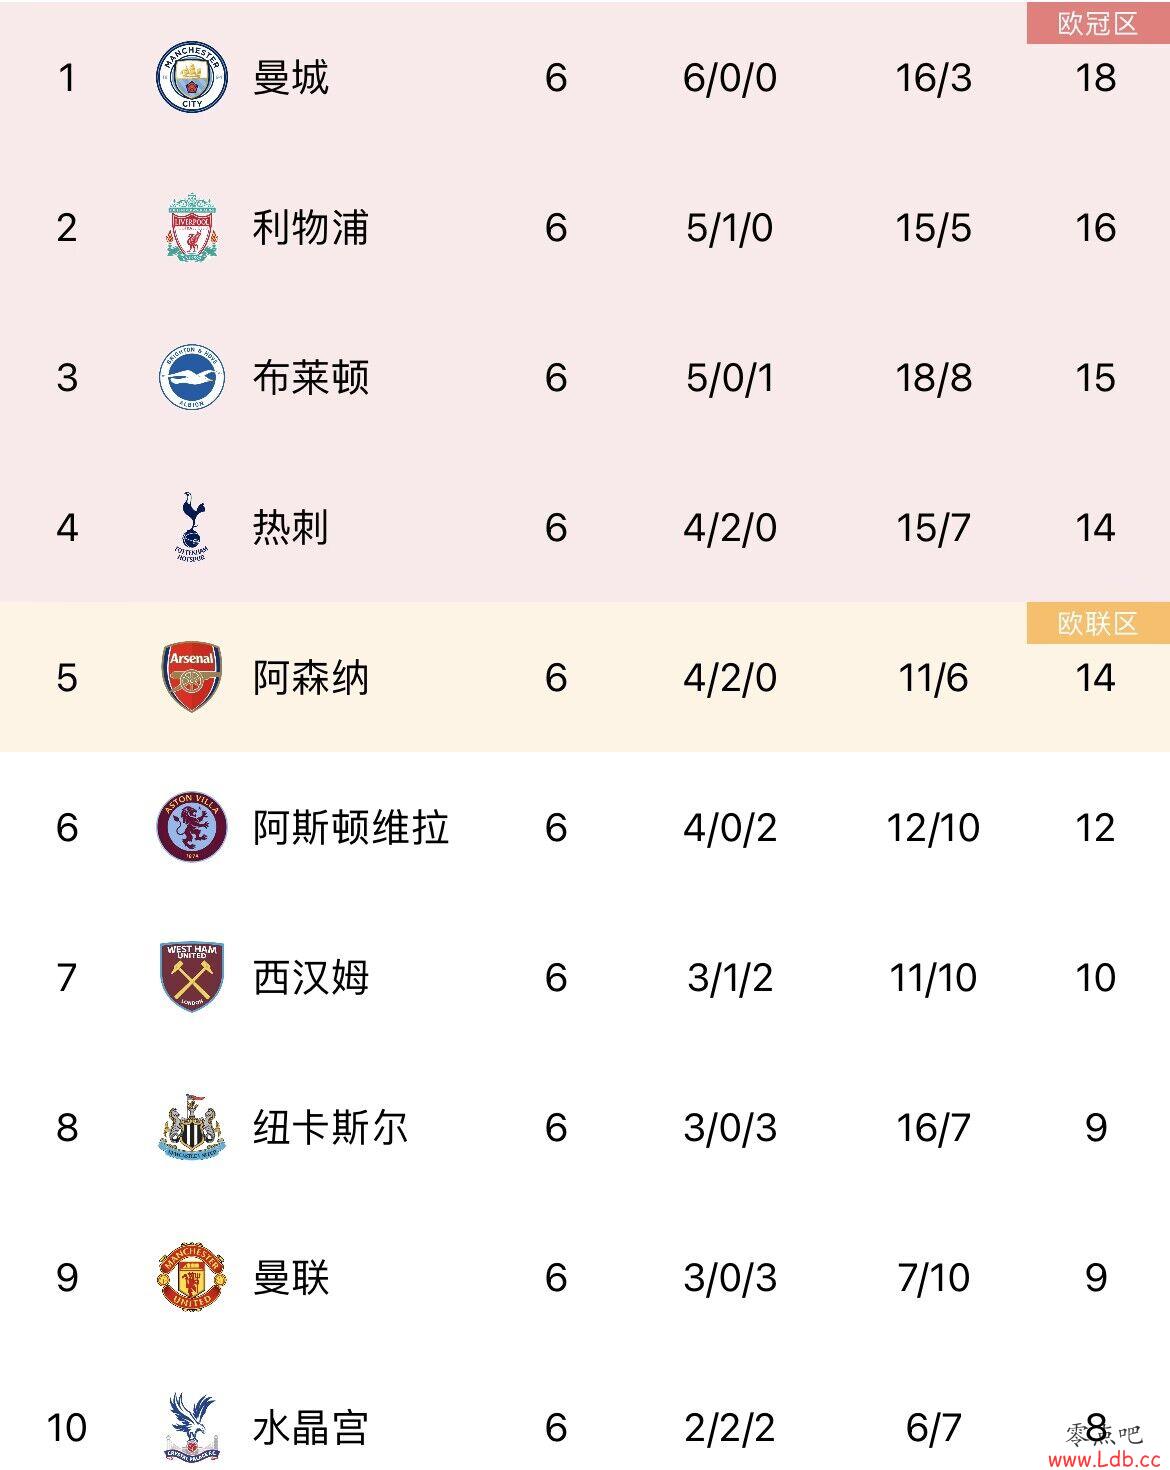Open team name 水晶宫
Screen dimensions: 1170x1470
point(310,1427)
